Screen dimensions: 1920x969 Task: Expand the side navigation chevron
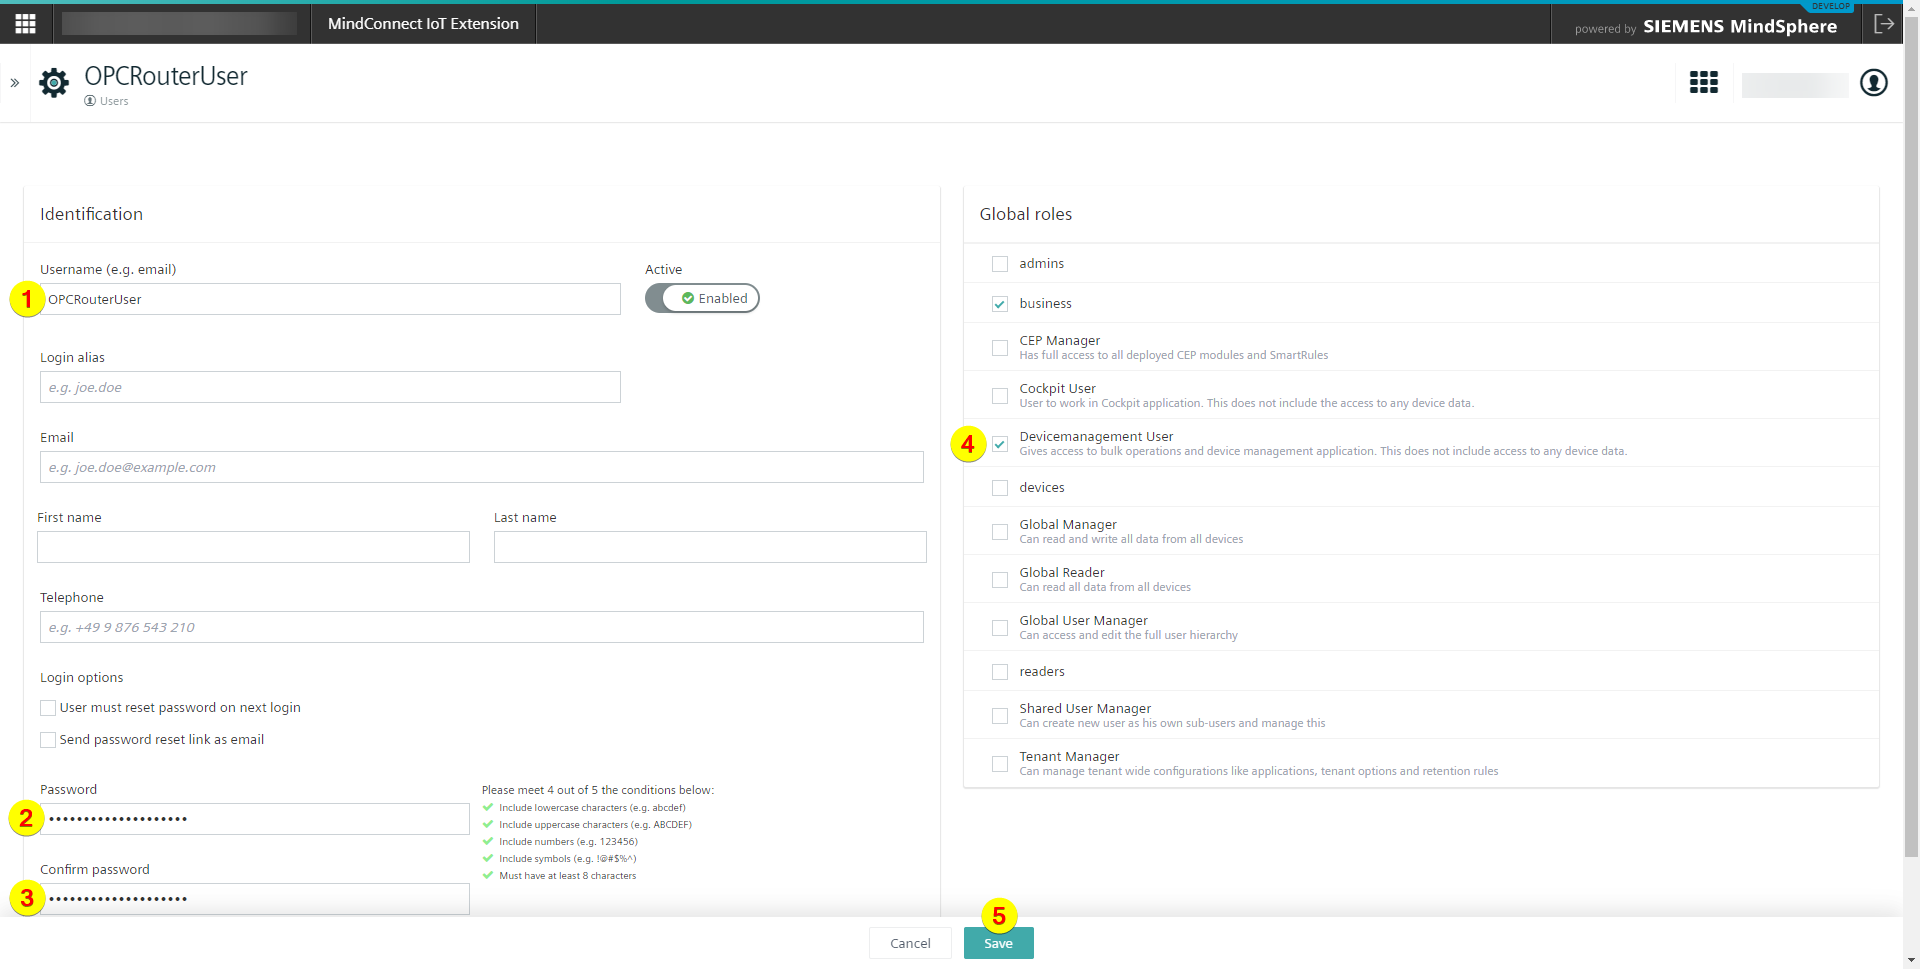[15, 83]
